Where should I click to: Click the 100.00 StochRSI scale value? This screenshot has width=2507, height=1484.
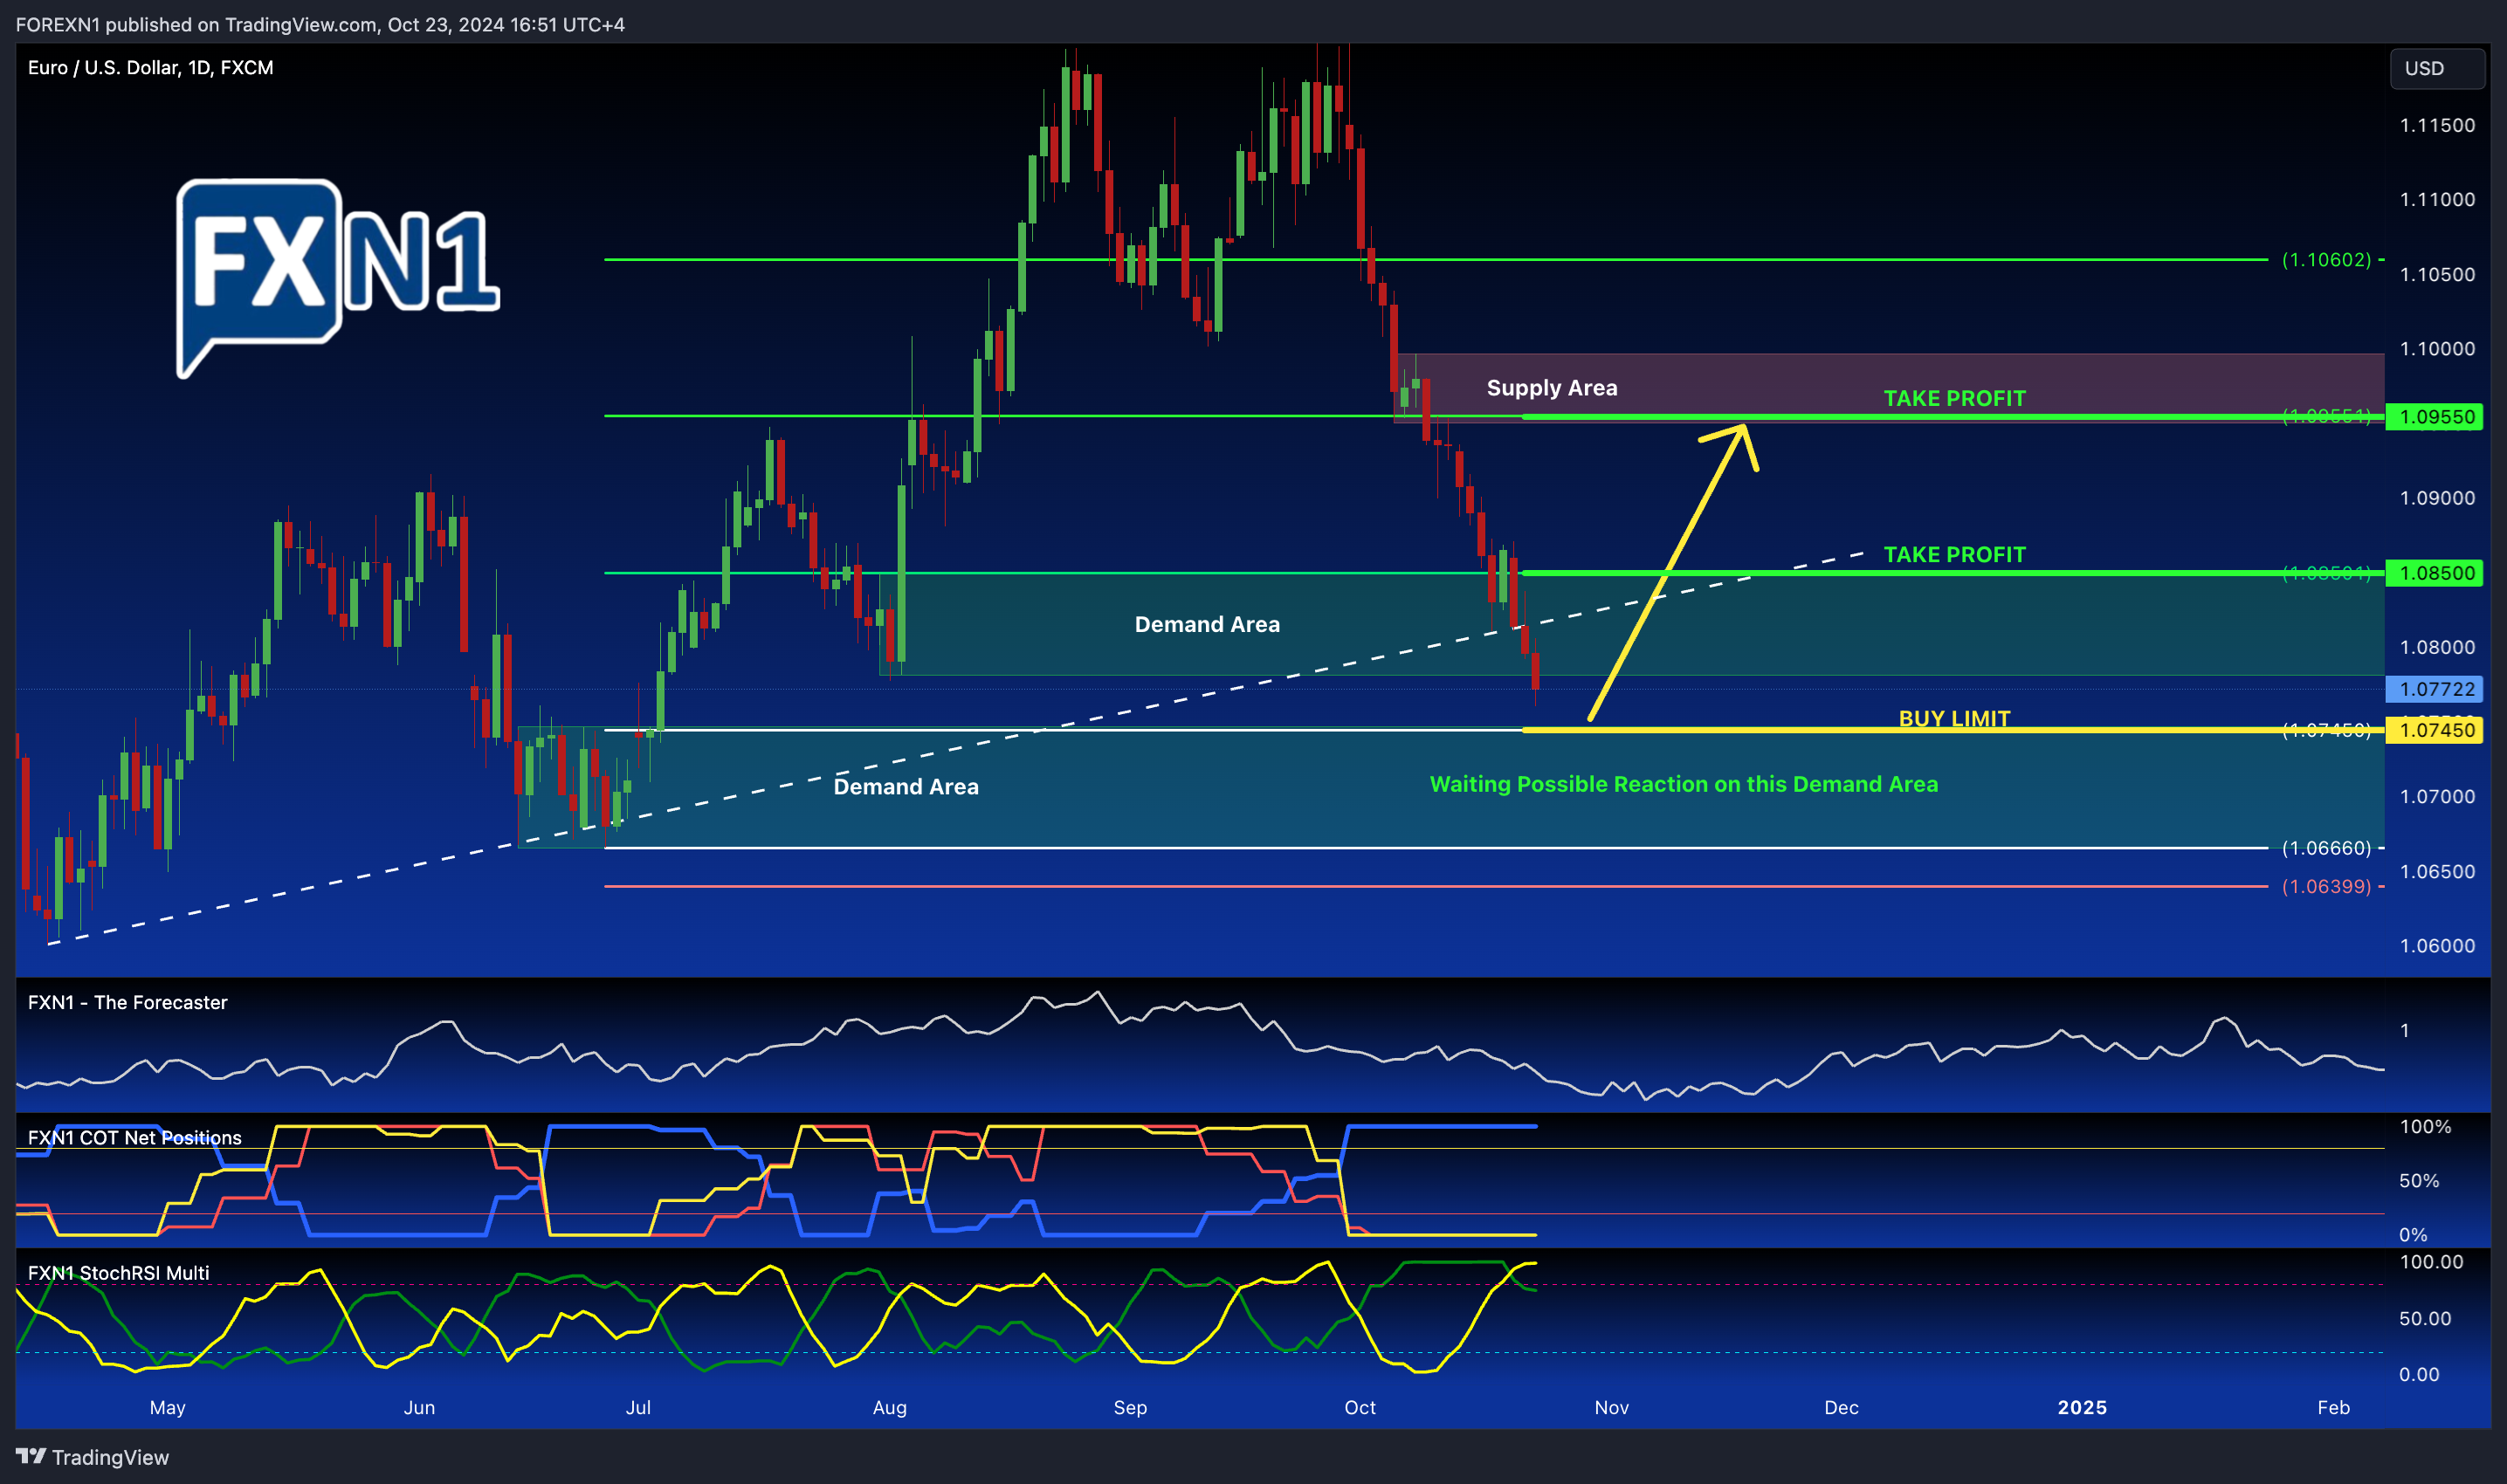2431,1261
